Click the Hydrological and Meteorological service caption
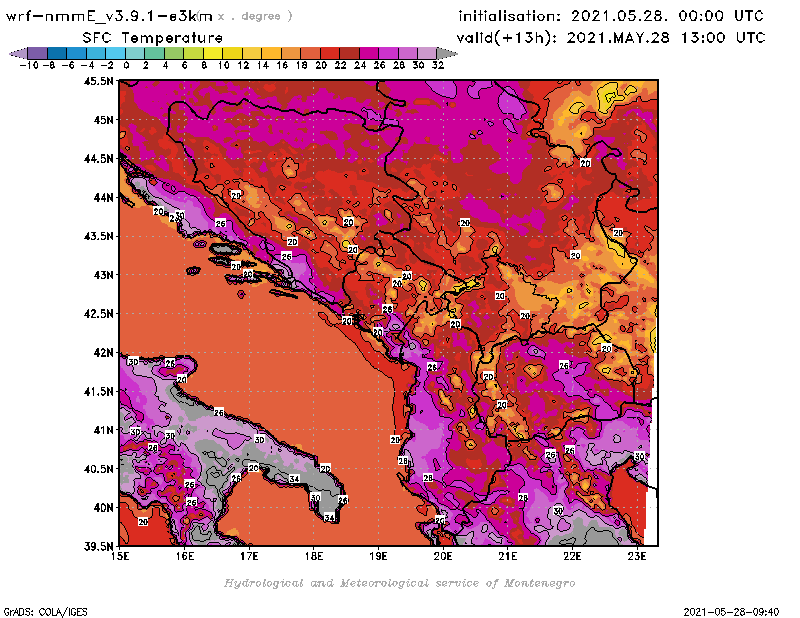Image resolution: width=800 pixels, height=618 pixels. coord(399,583)
